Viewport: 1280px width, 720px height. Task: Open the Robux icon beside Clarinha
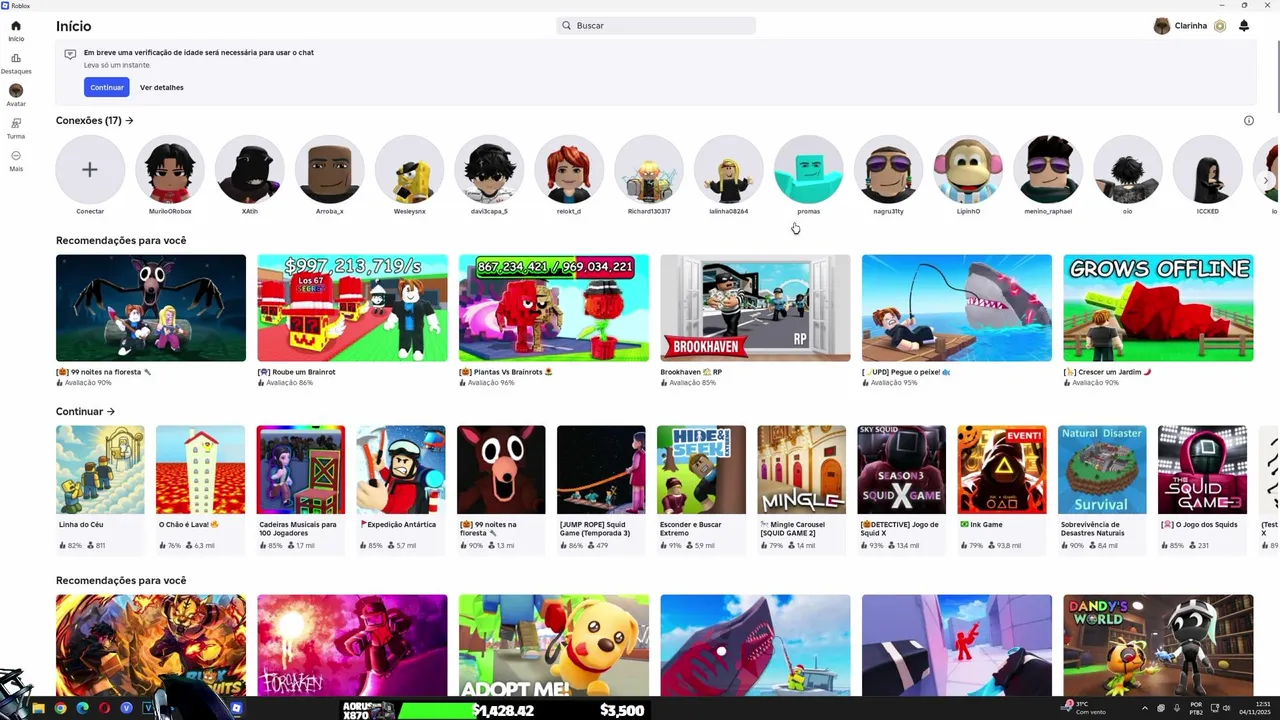point(1220,26)
